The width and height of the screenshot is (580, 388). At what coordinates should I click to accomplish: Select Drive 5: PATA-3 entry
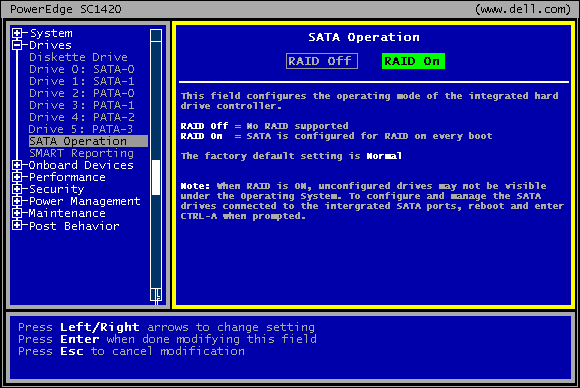(x=81, y=129)
